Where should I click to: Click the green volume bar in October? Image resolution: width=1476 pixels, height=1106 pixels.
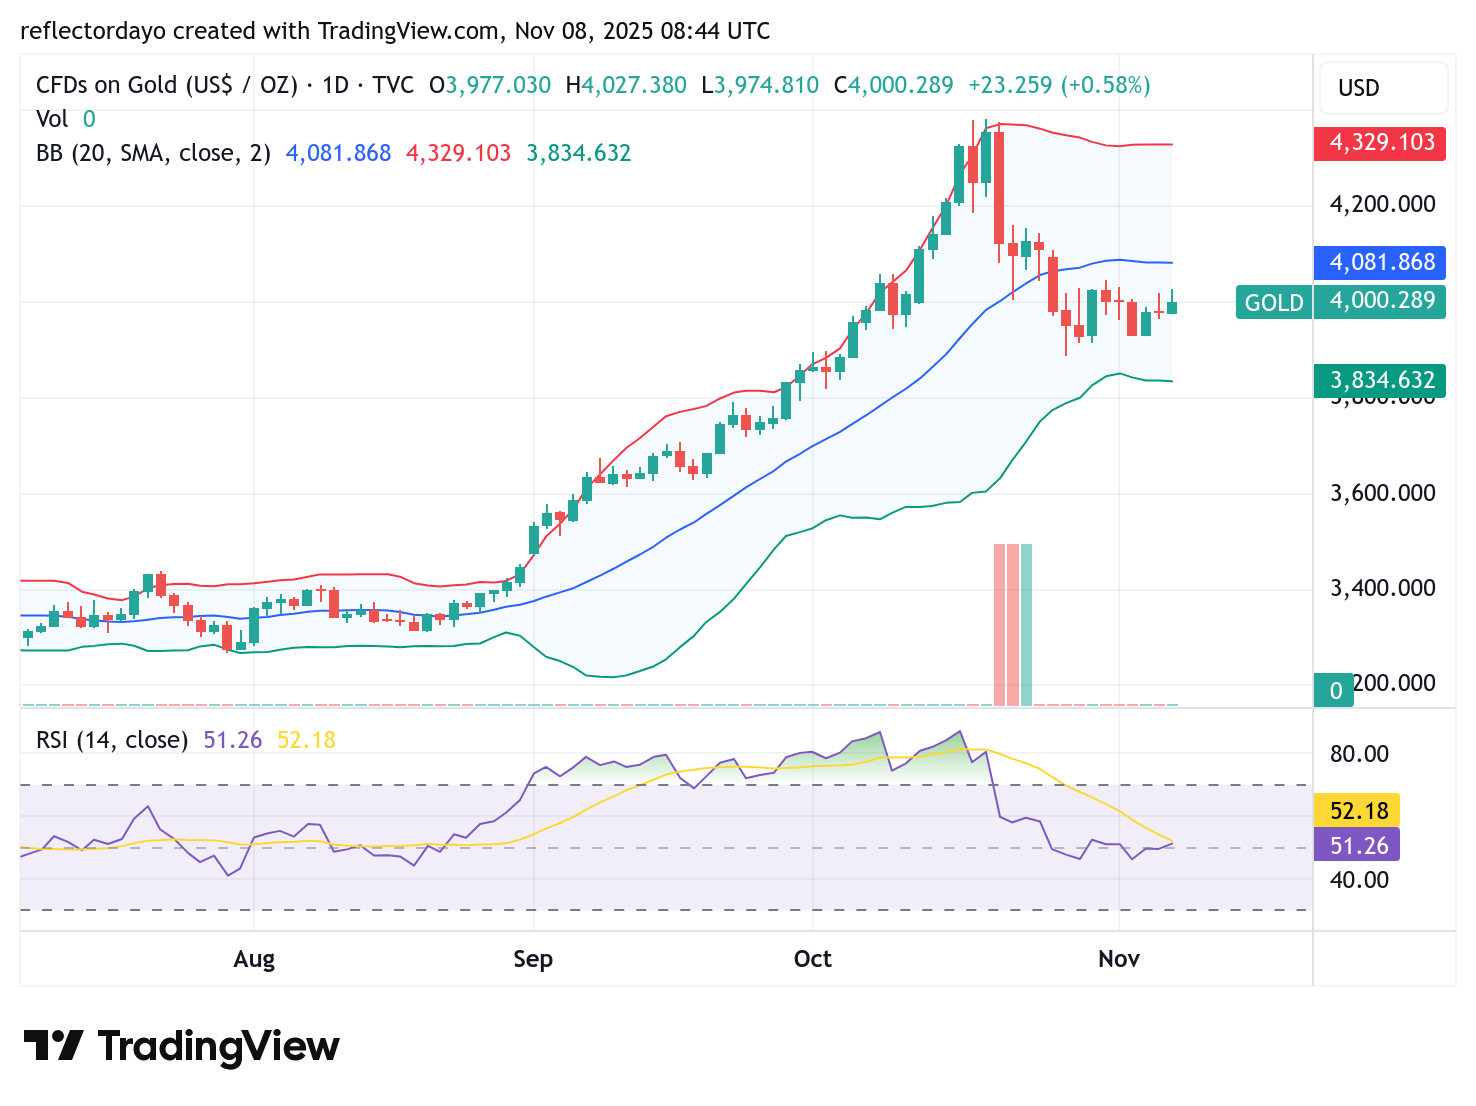(1026, 625)
